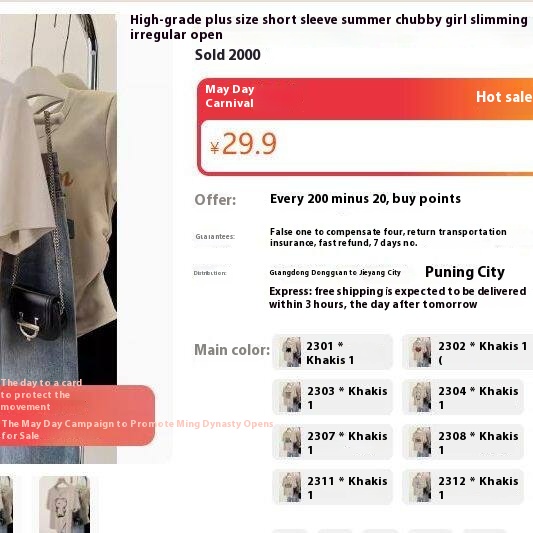Select the 2308 * Khakis 1 swatch

[x=463, y=442]
